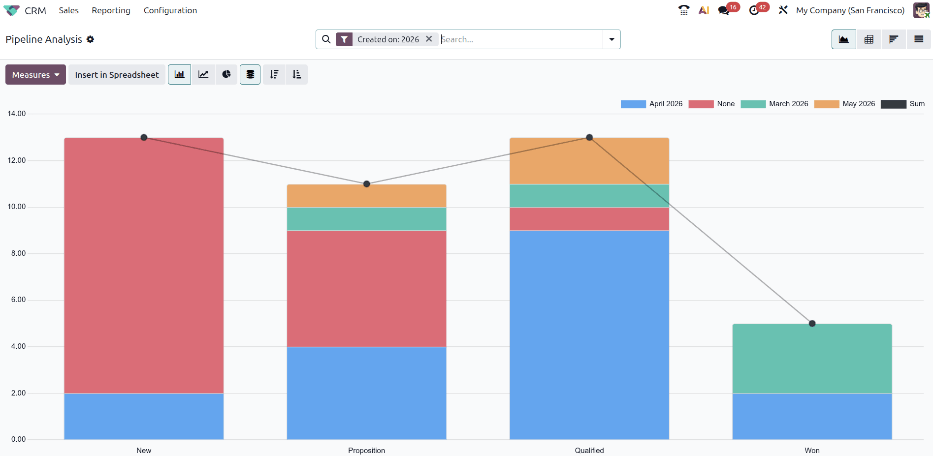The height and width of the screenshot is (456, 933).
Task: Open the Reporting menu
Action: [111, 10]
